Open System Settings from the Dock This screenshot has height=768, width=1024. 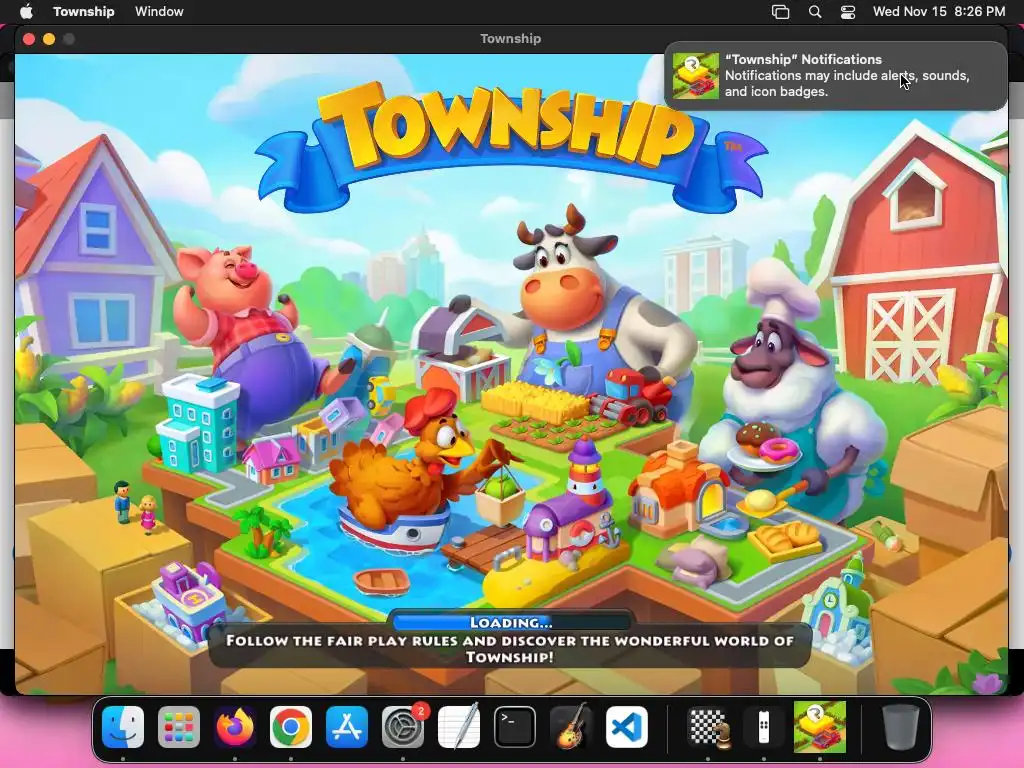[403, 727]
